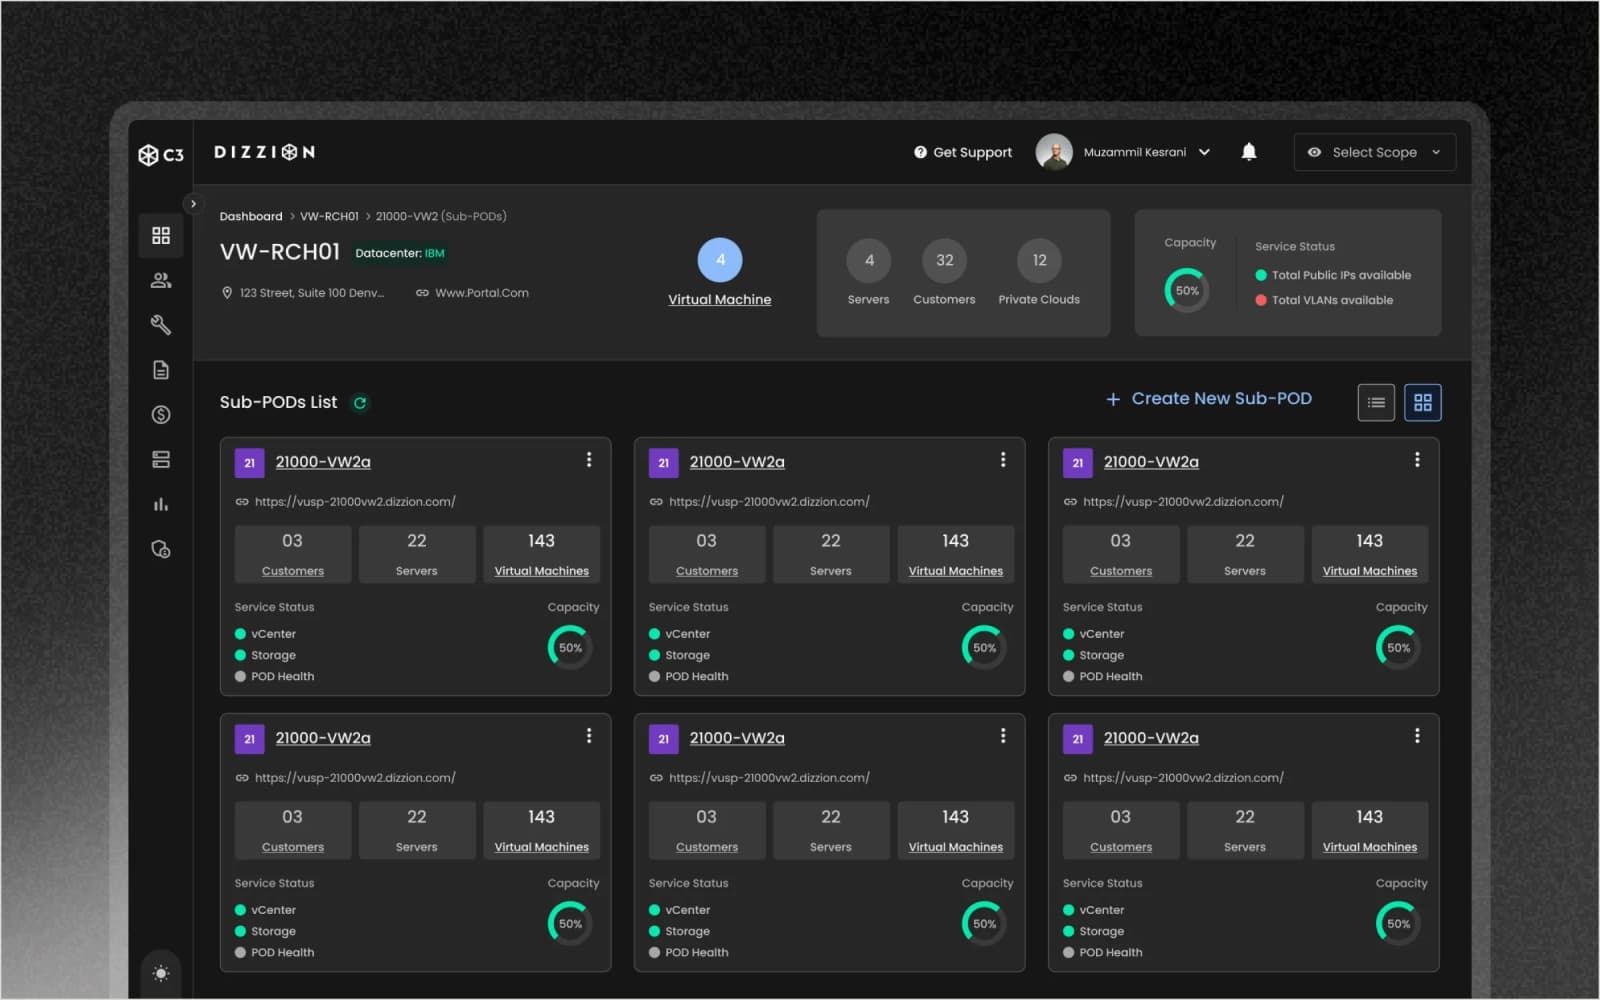The height and width of the screenshot is (1000, 1600).
Task: Open 21000-VW2a title on top-left card
Action: point(323,462)
